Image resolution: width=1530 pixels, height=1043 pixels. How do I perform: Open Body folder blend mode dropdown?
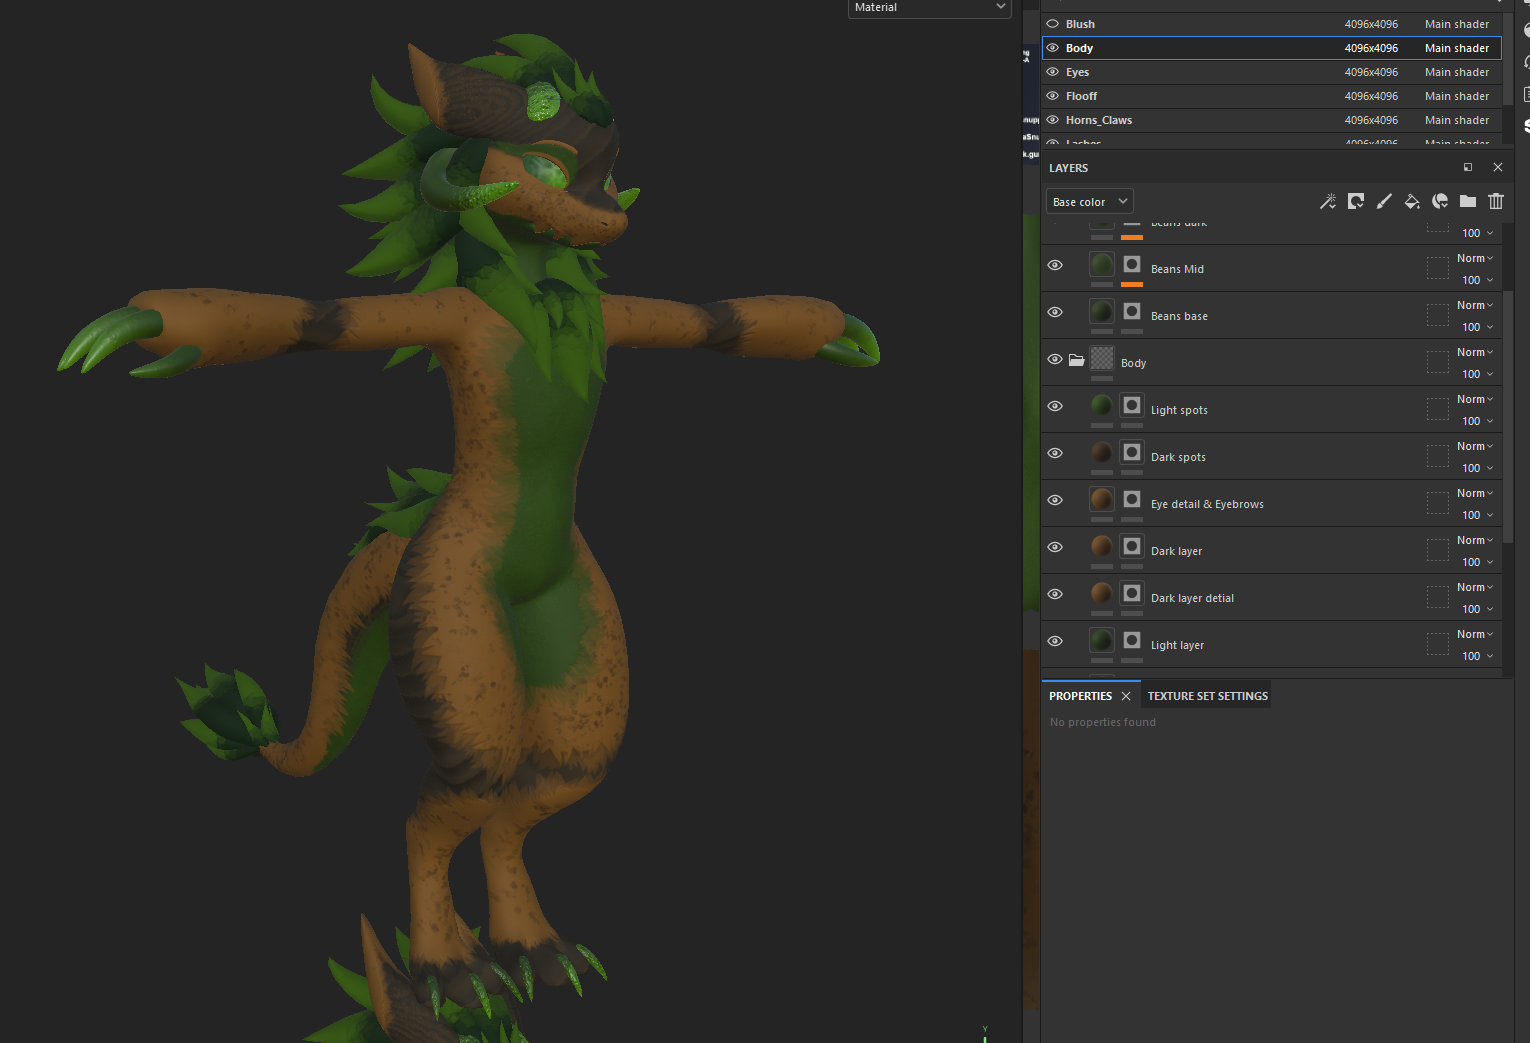[x=1475, y=352]
